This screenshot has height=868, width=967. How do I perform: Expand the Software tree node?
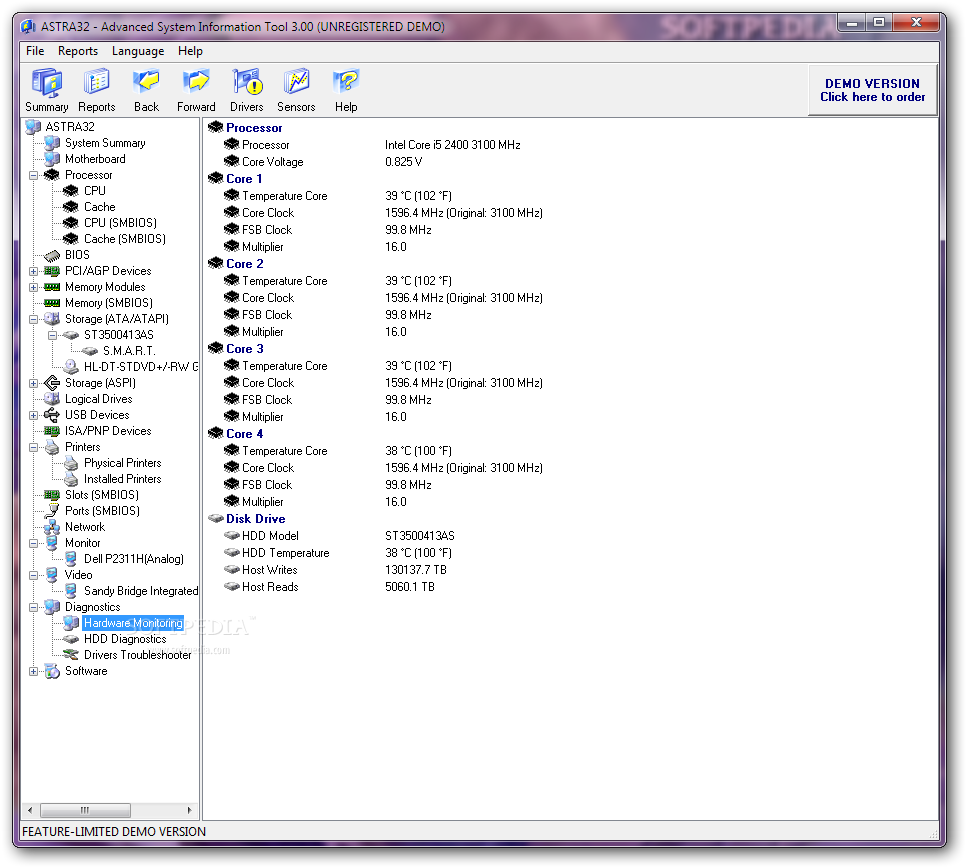point(34,671)
